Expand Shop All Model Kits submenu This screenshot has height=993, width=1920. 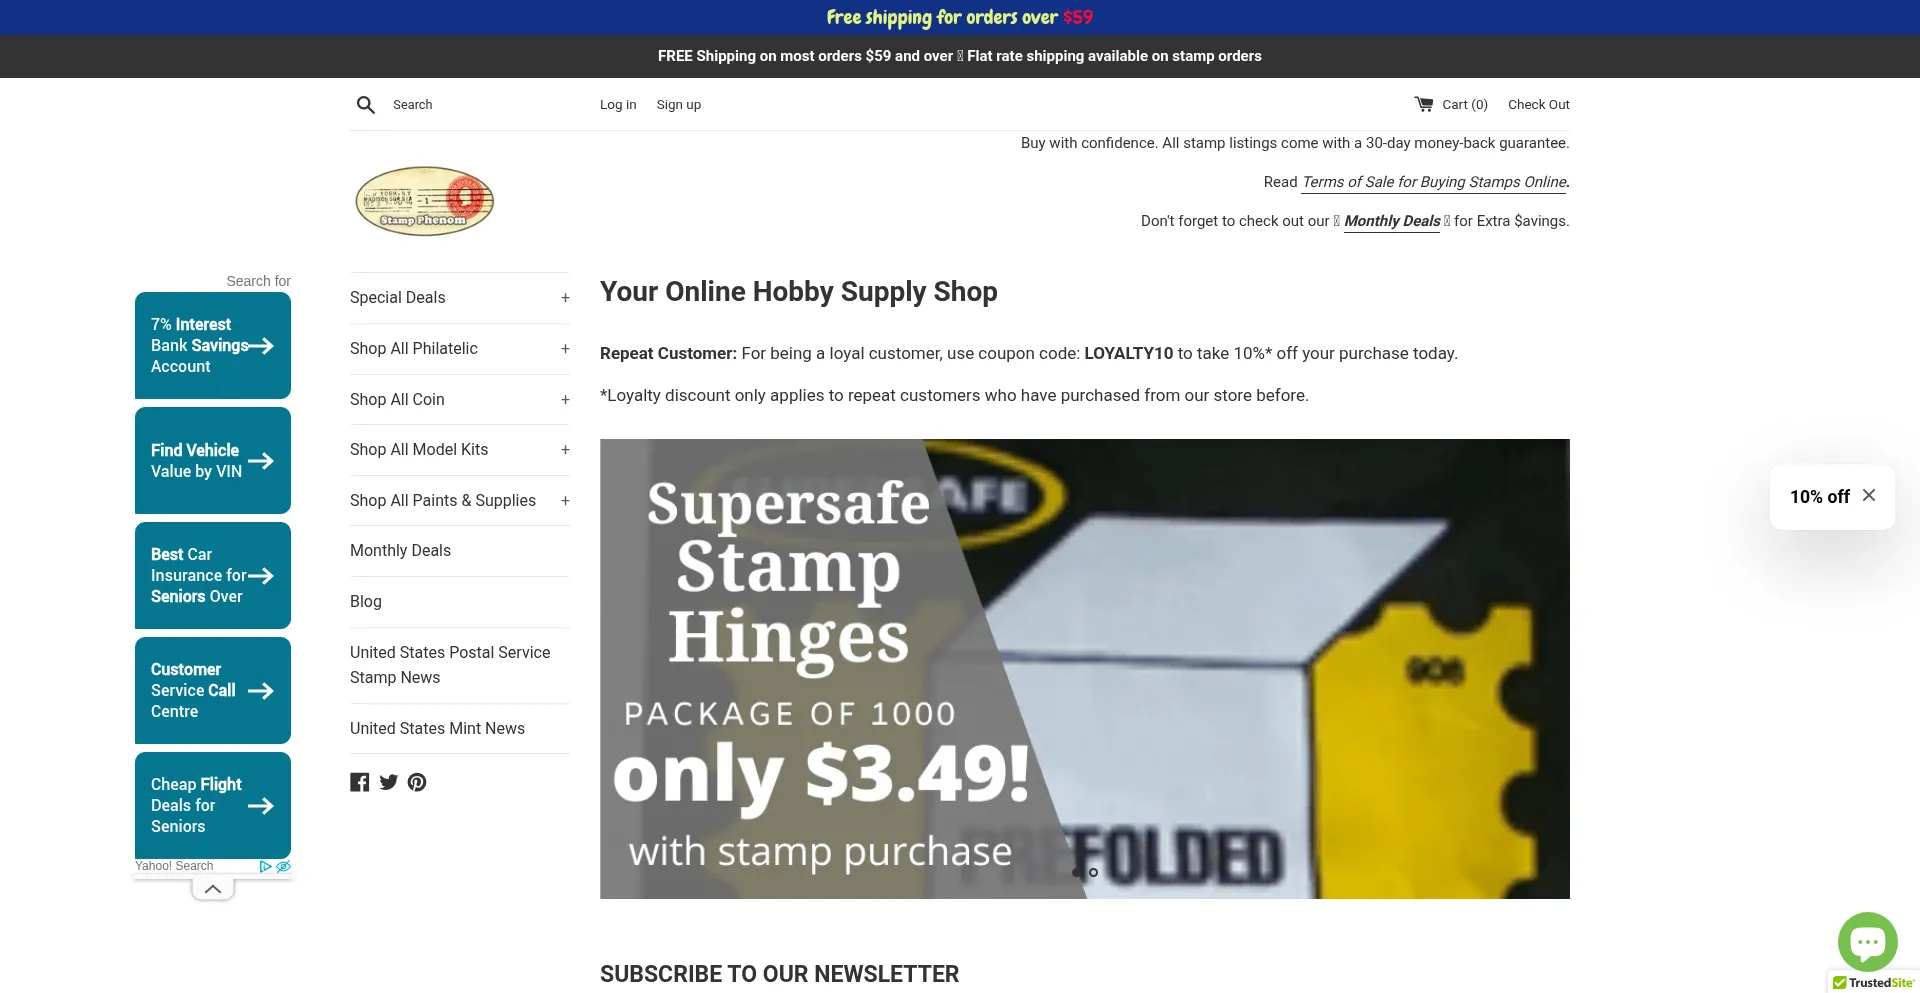pyautogui.click(x=565, y=450)
